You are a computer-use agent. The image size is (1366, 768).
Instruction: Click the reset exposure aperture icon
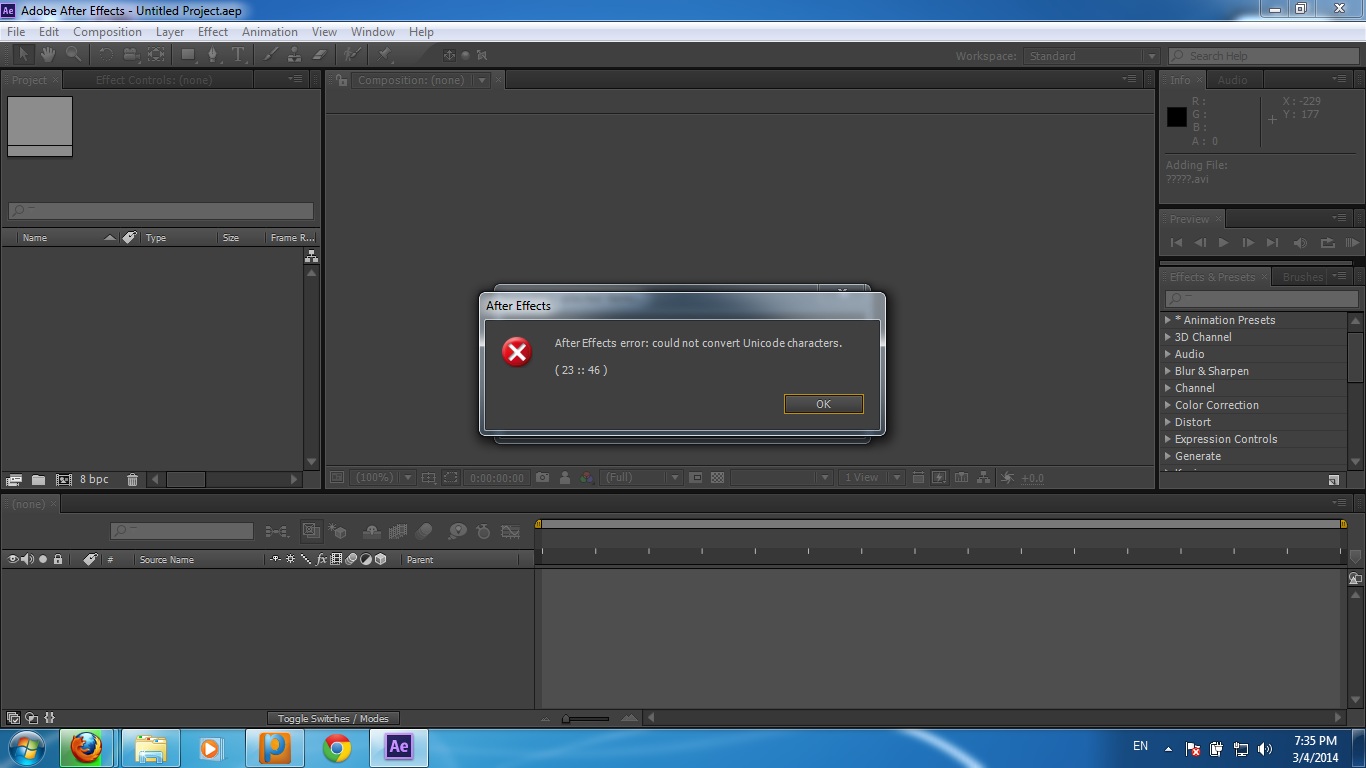pyautogui.click(x=1008, y=478)
